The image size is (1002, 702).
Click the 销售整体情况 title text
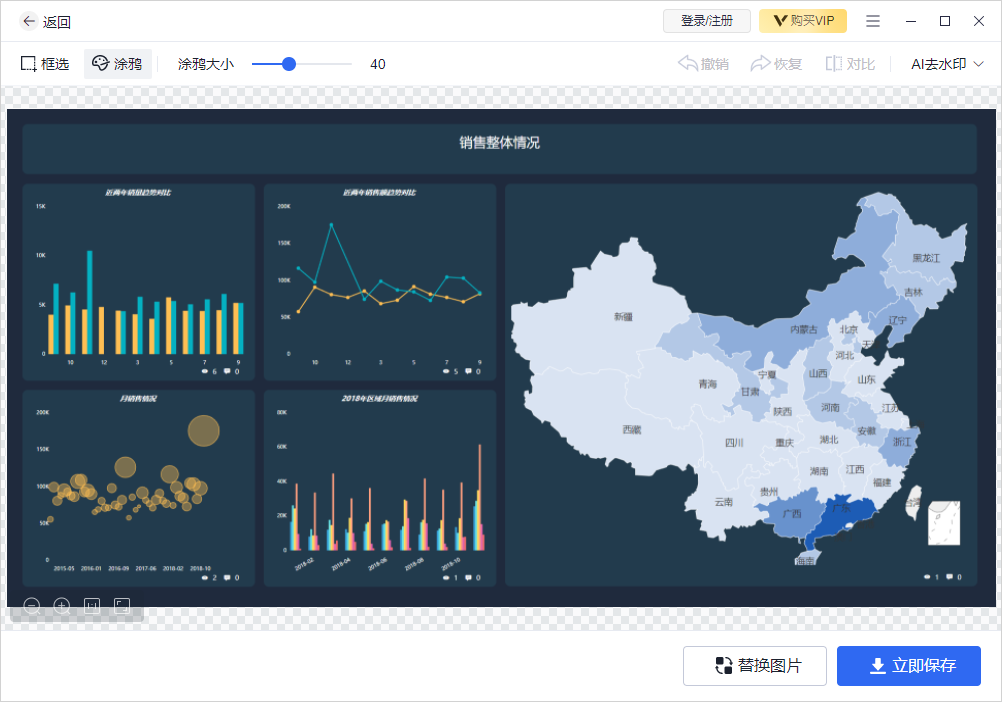[500, 143]
